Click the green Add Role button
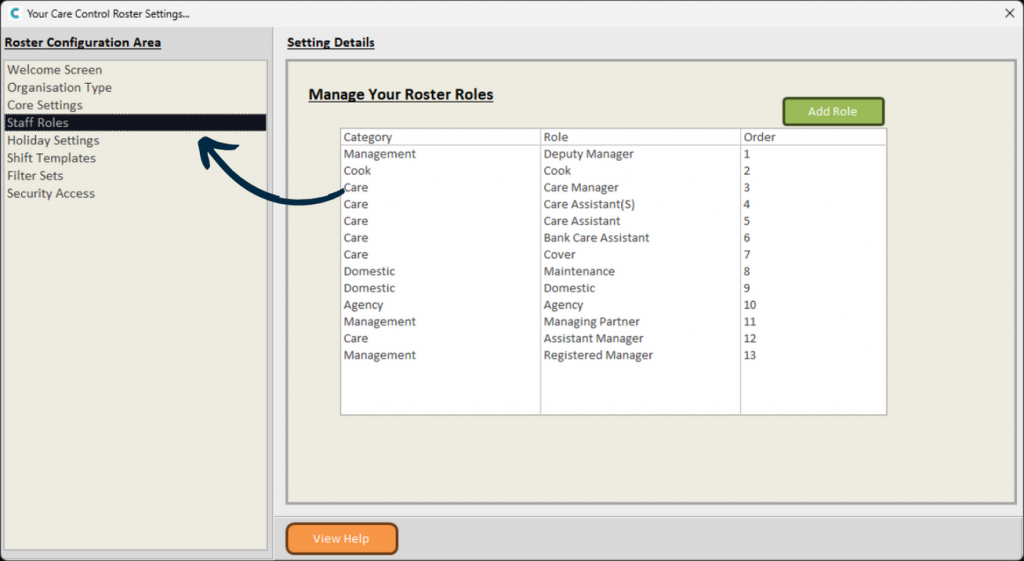This screenshot has width=1024, height=561. pyautogui.click(x=833, y=112)
